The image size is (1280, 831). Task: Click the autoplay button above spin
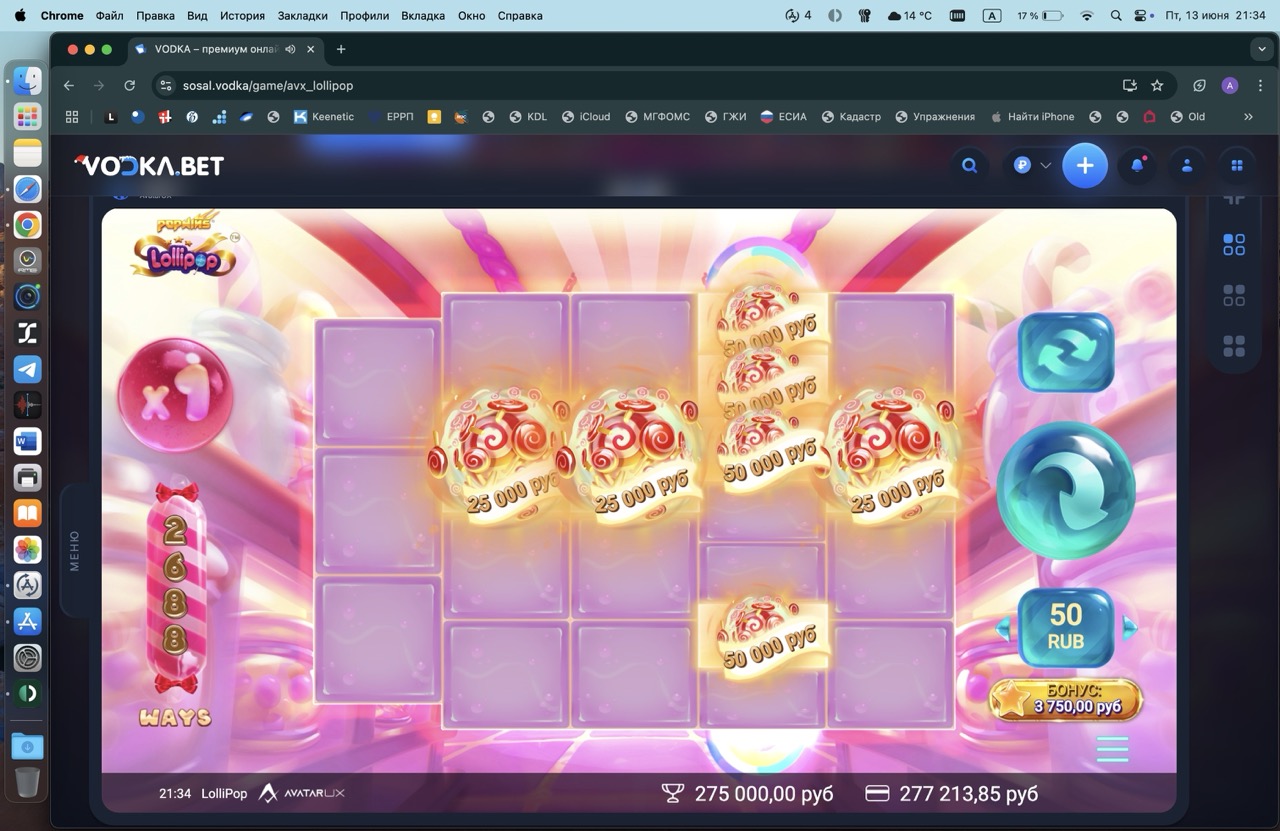point(1066,352)
